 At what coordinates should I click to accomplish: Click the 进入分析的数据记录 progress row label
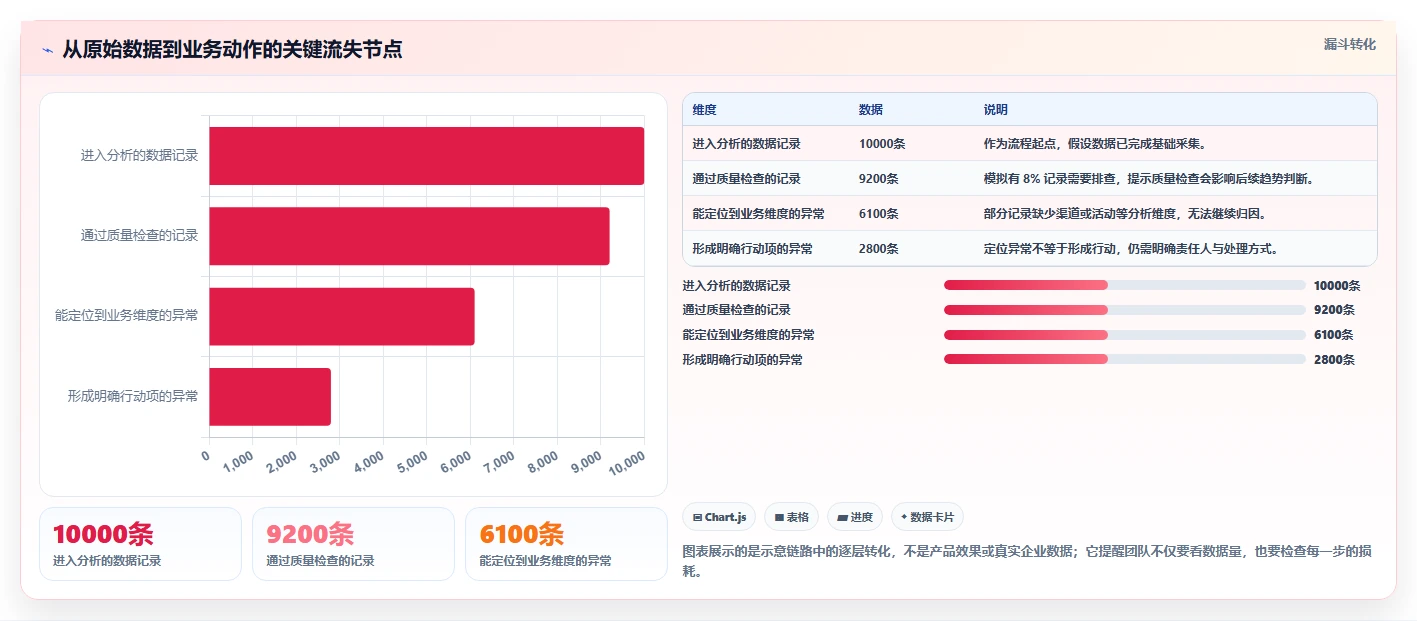point(736,285)
